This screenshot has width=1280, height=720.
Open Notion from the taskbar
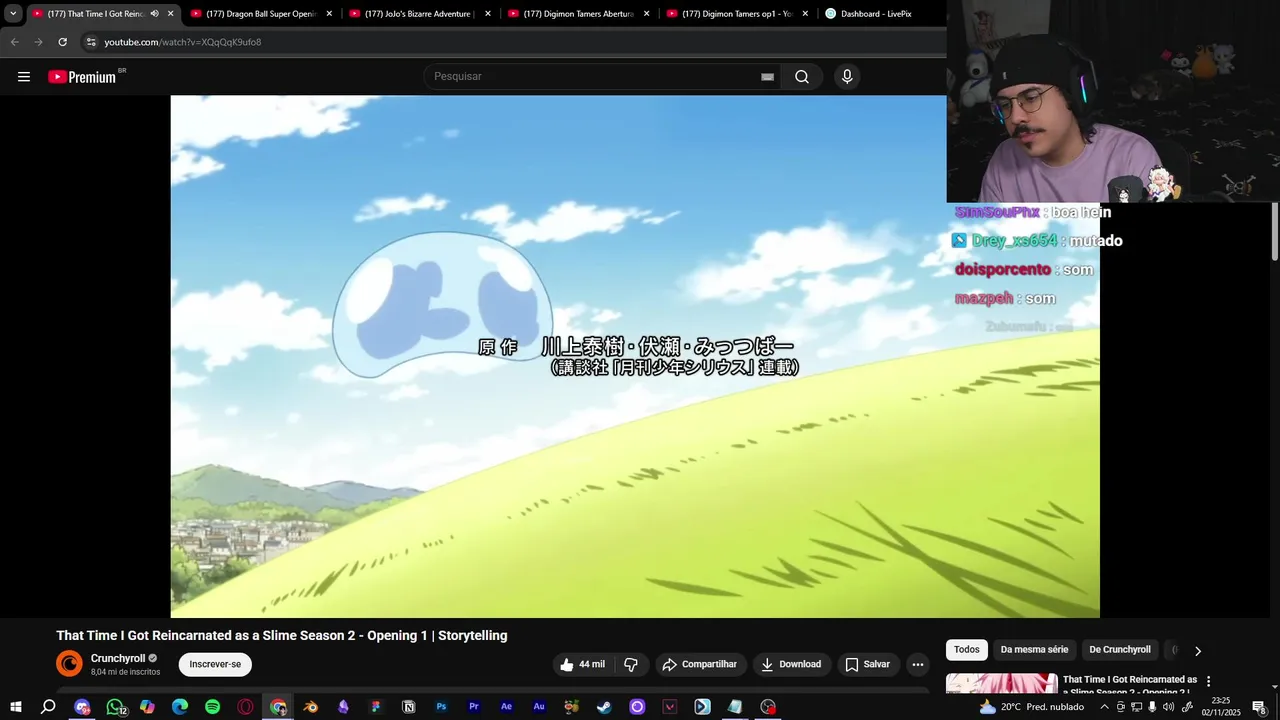409,707
